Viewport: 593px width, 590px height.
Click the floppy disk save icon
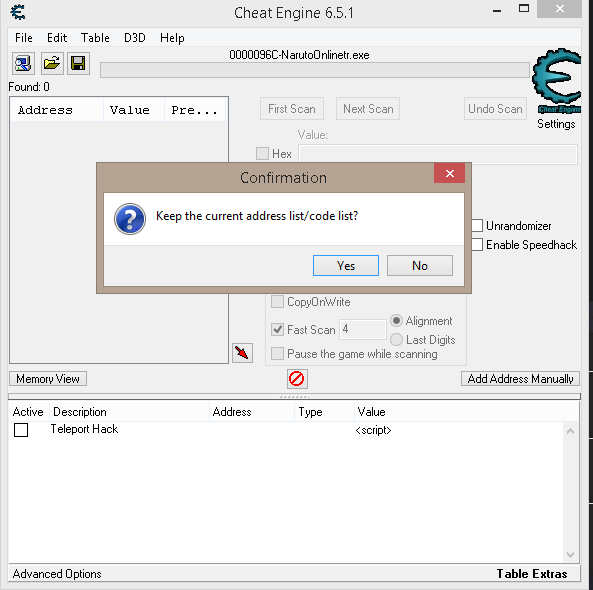pyautogui.click(x=78, y=63)
